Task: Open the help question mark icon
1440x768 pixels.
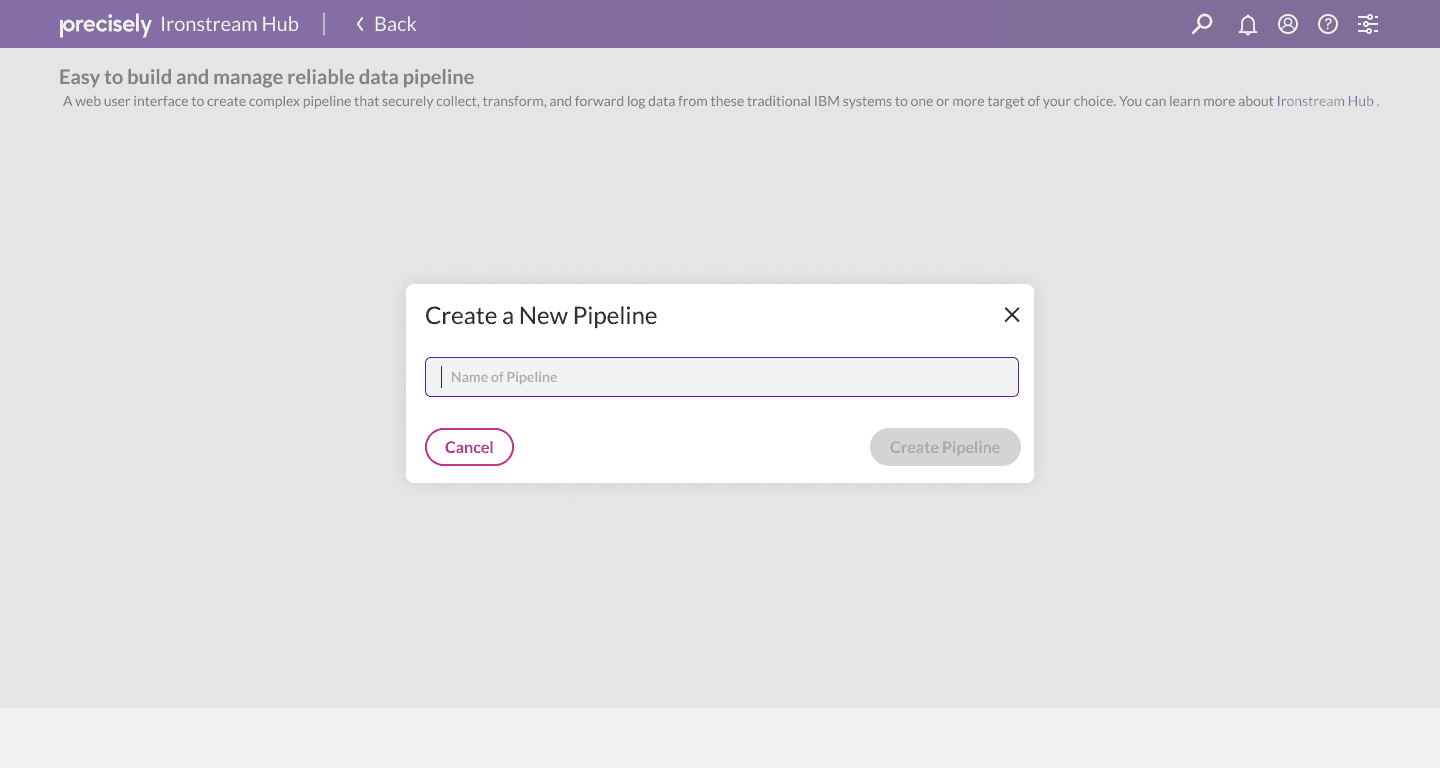Action: point(1328,24)
